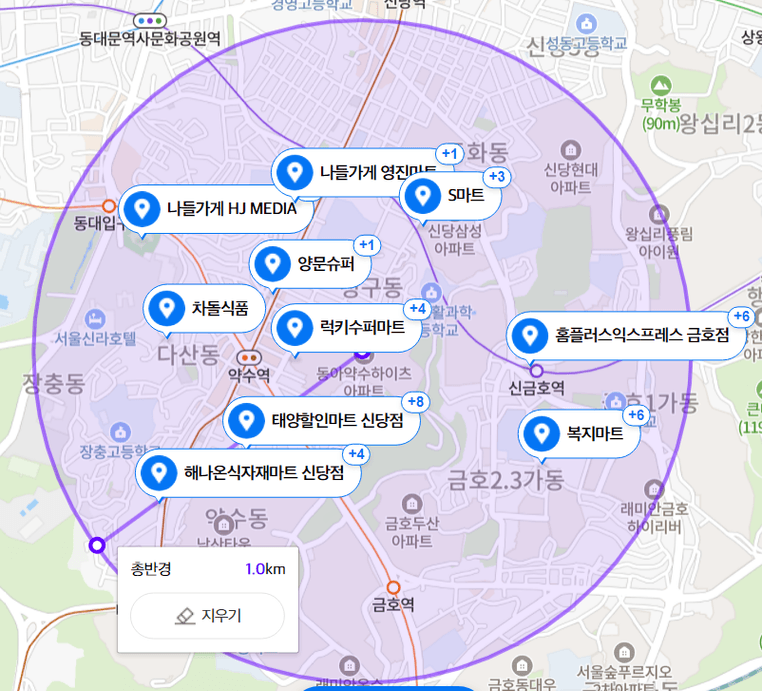Click the 총반경 label
Image resolution: width=762 pixels, height=691 pixels.
pyautogui.click(x=151, y=569)
